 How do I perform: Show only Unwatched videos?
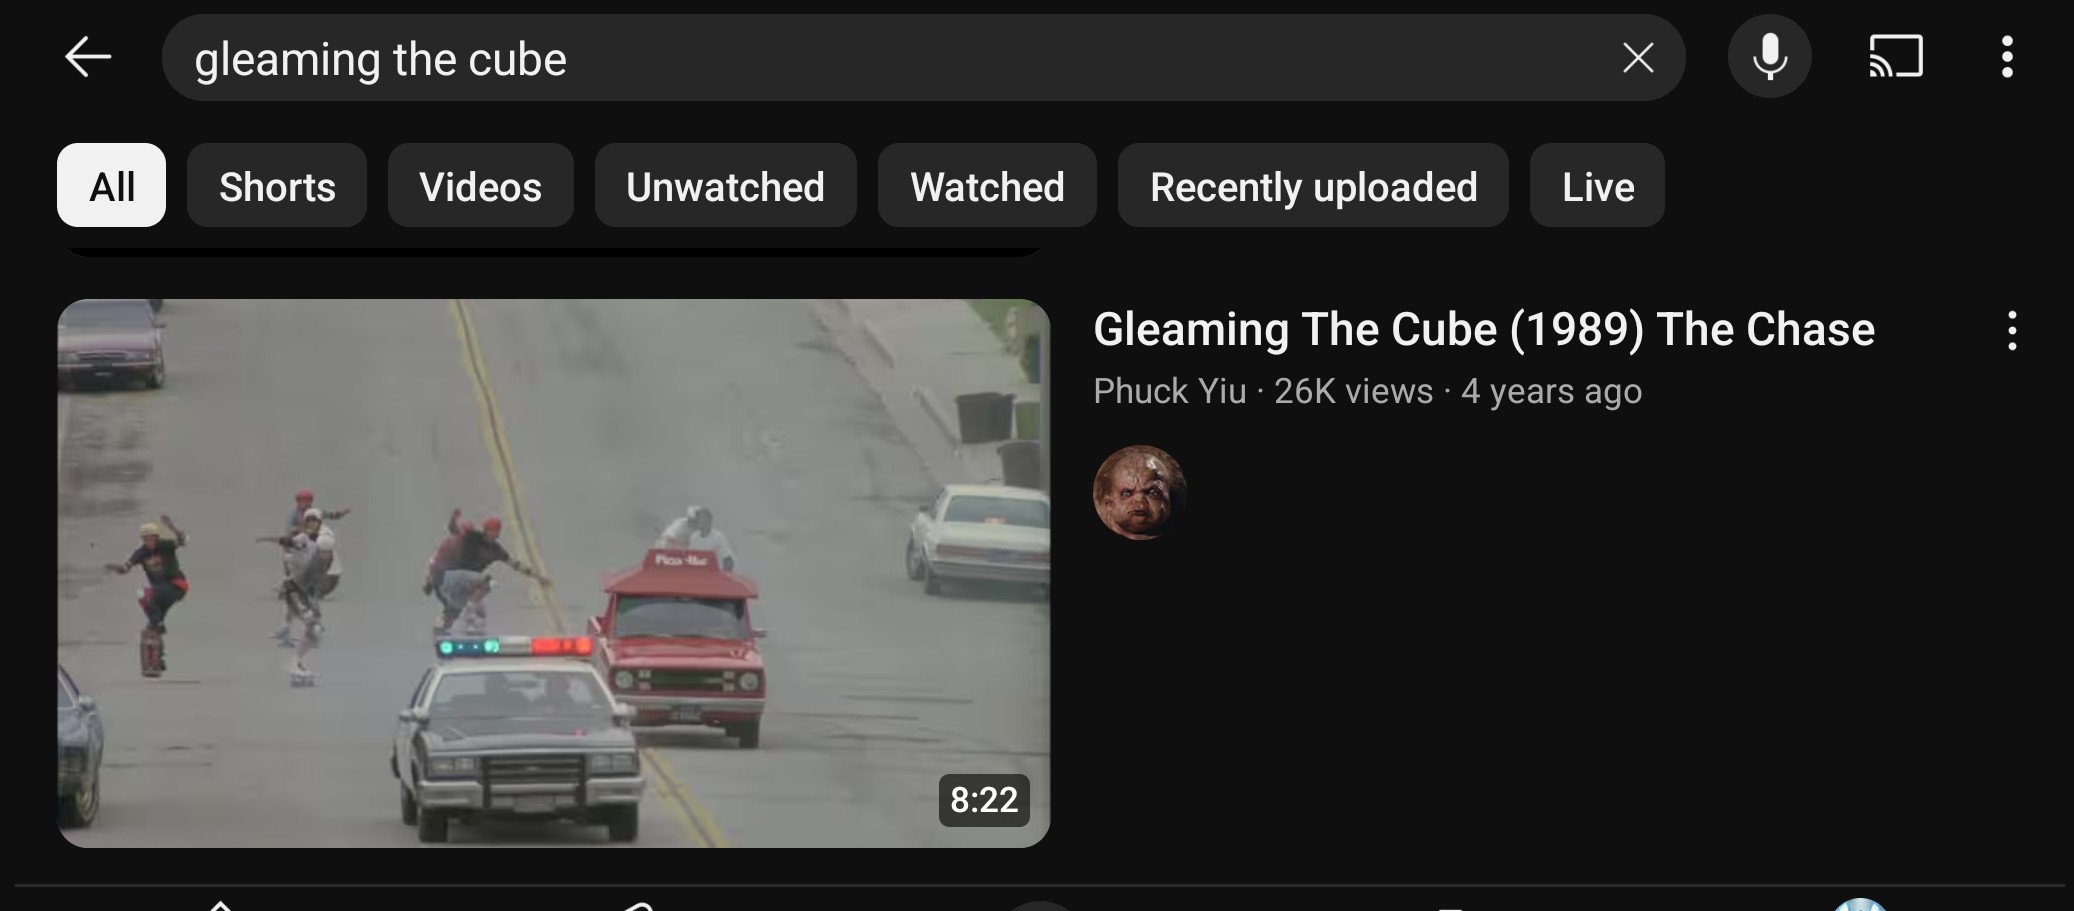725,185
